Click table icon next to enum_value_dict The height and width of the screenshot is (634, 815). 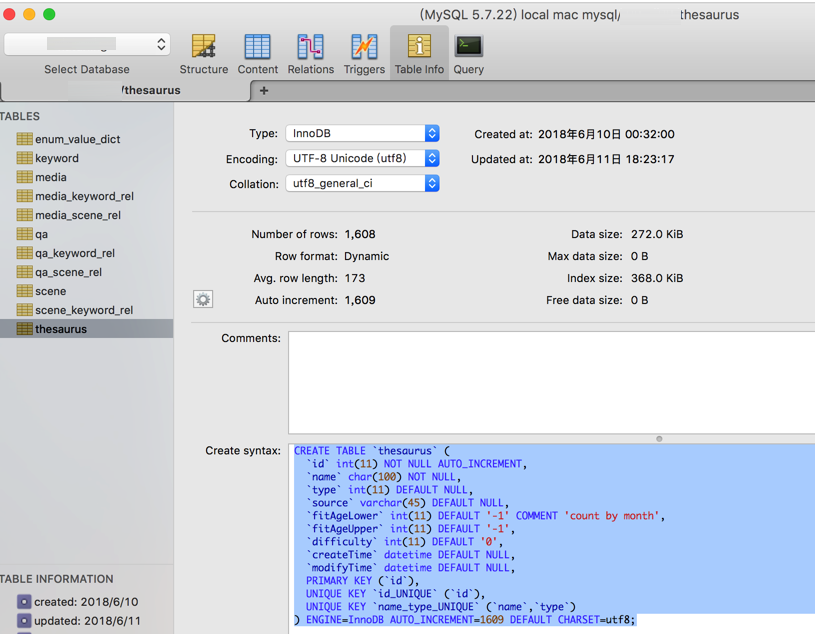[24, 139]
